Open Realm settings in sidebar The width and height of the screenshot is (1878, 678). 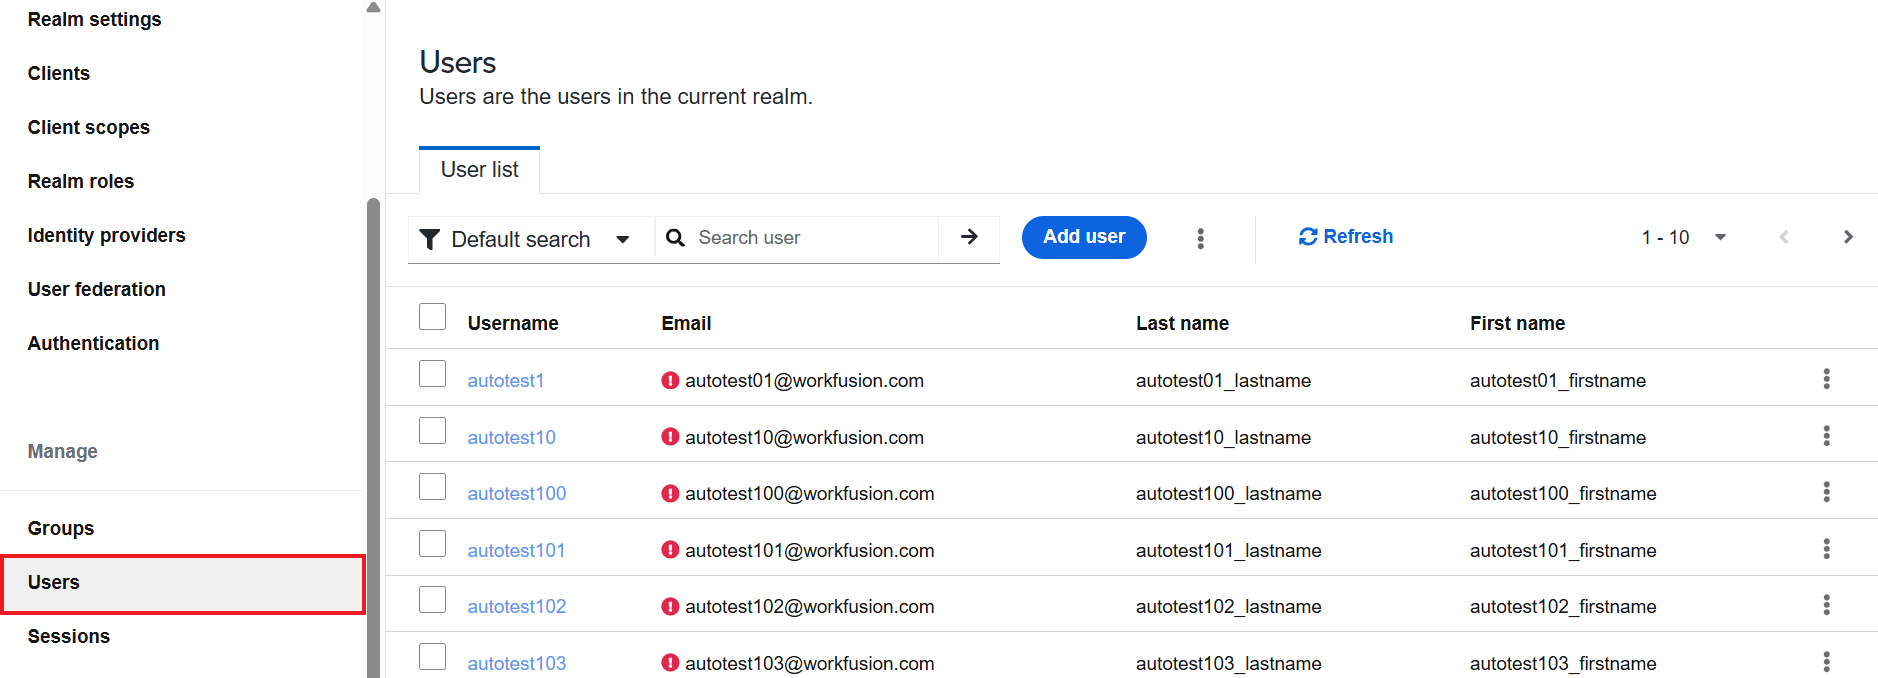pos(94,19)
